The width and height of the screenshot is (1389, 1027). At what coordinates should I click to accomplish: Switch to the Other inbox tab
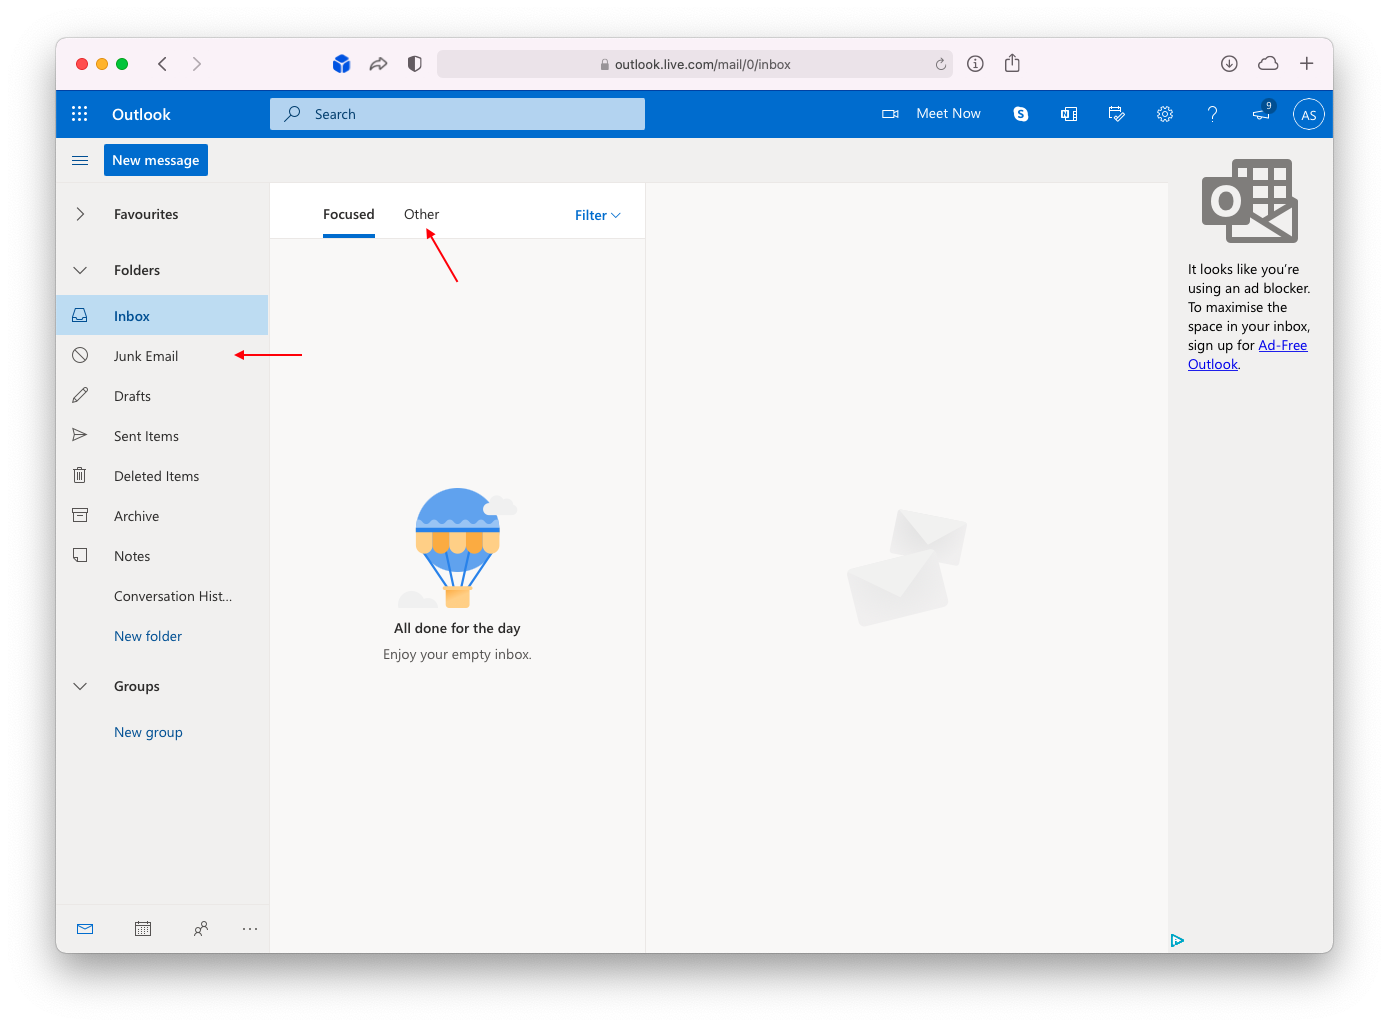(421, 214)
